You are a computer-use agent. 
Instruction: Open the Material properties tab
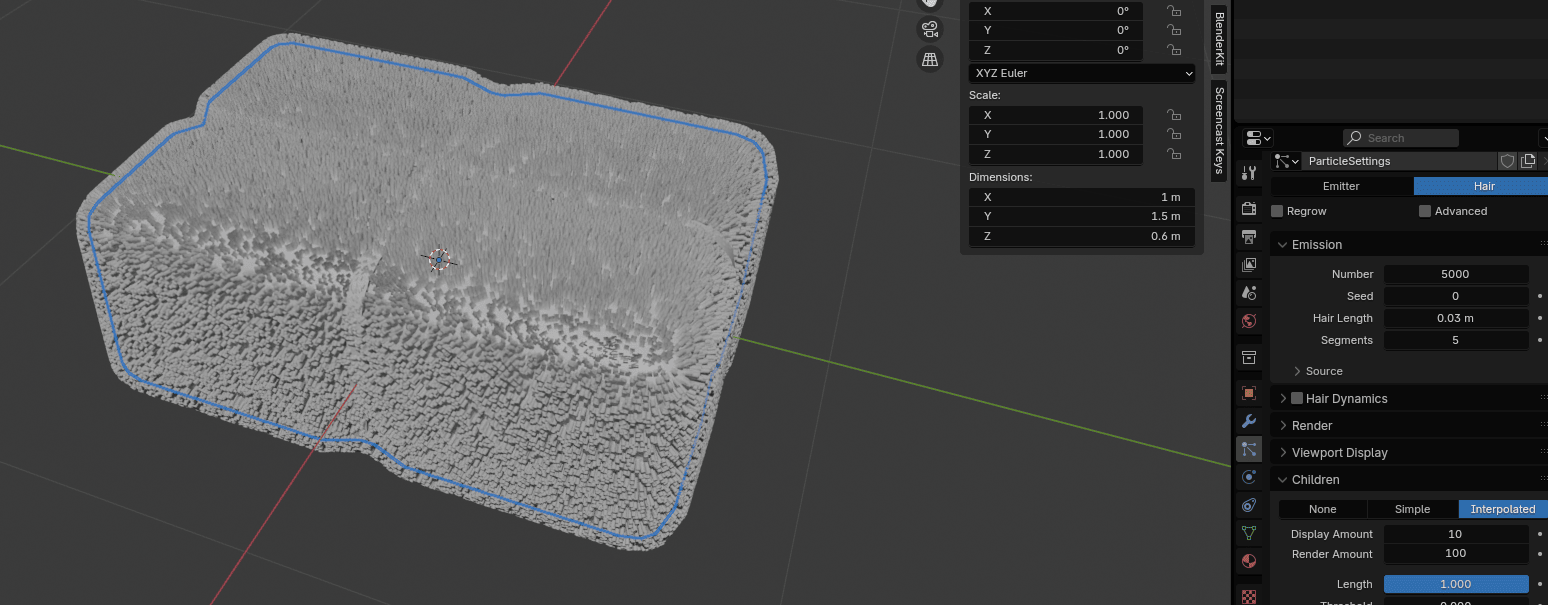pyautogui.click(x=1248, y=561)
